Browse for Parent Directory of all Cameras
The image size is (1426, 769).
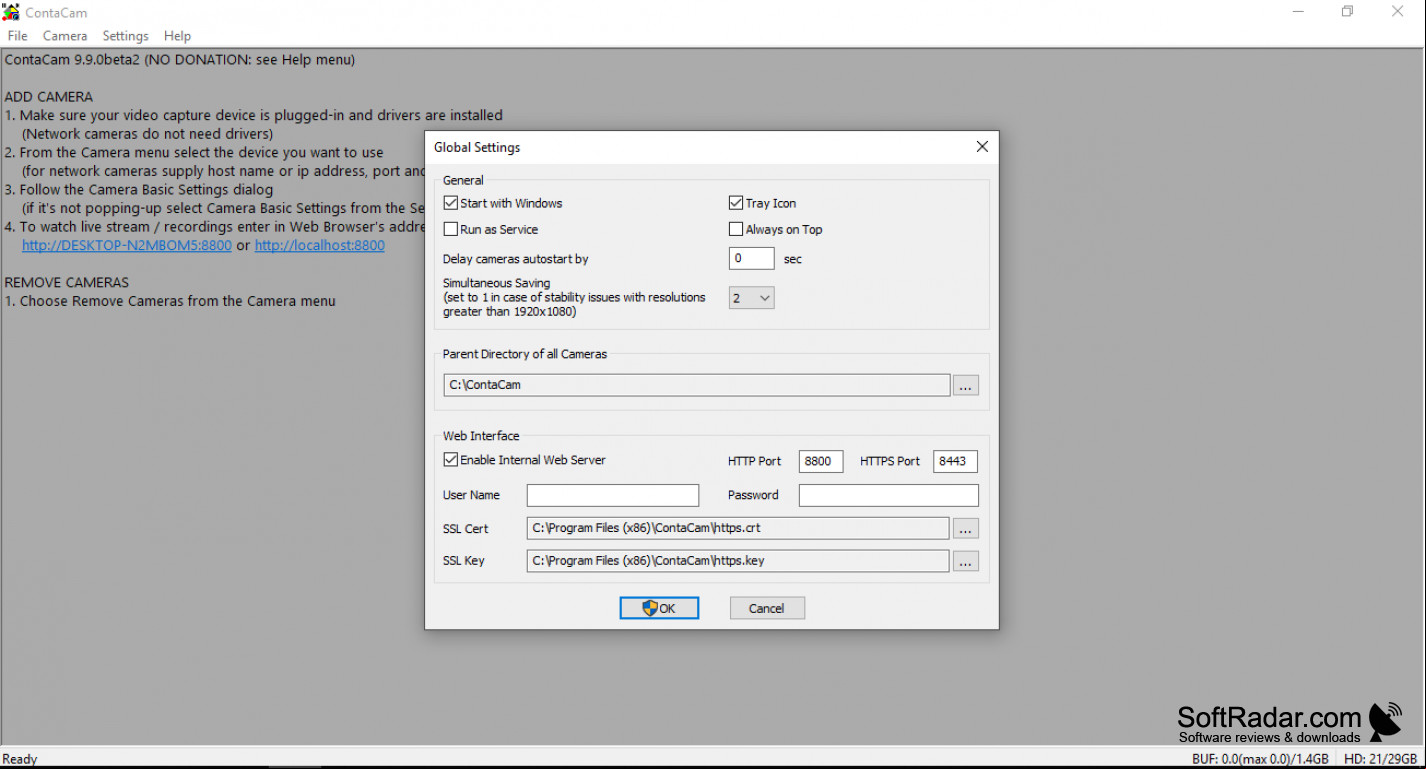965,385
